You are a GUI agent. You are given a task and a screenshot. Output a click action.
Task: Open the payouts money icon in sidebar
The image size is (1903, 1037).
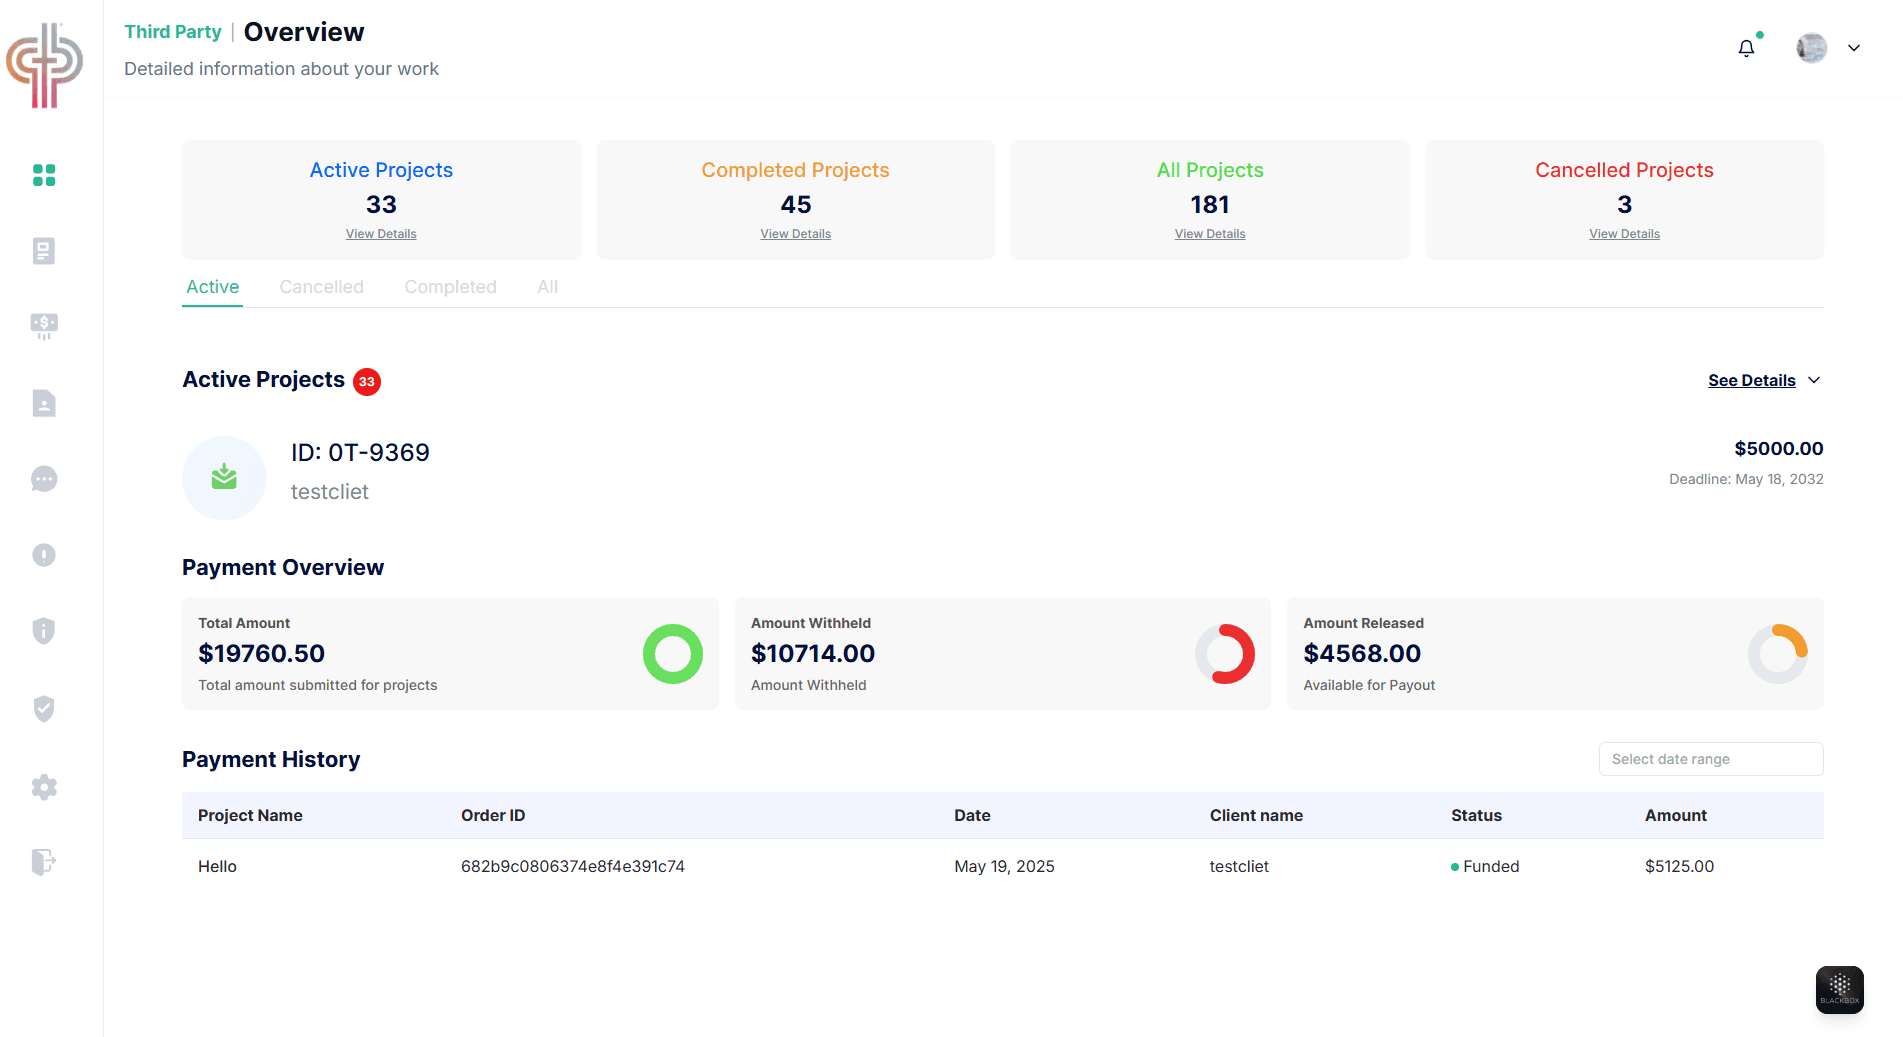44,326
